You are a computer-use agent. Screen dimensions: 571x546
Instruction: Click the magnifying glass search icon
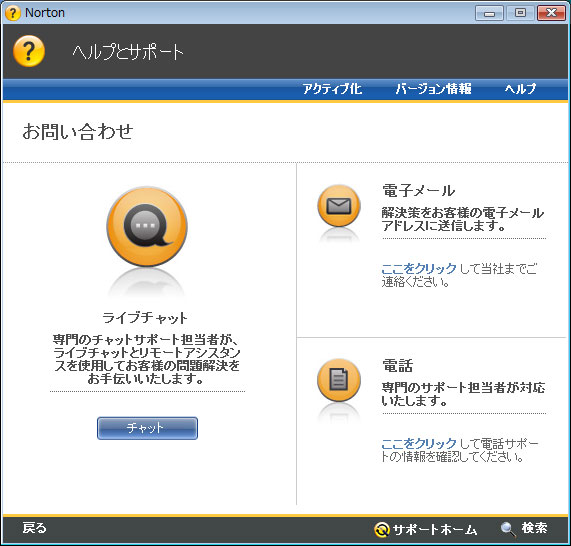(508, 529)
